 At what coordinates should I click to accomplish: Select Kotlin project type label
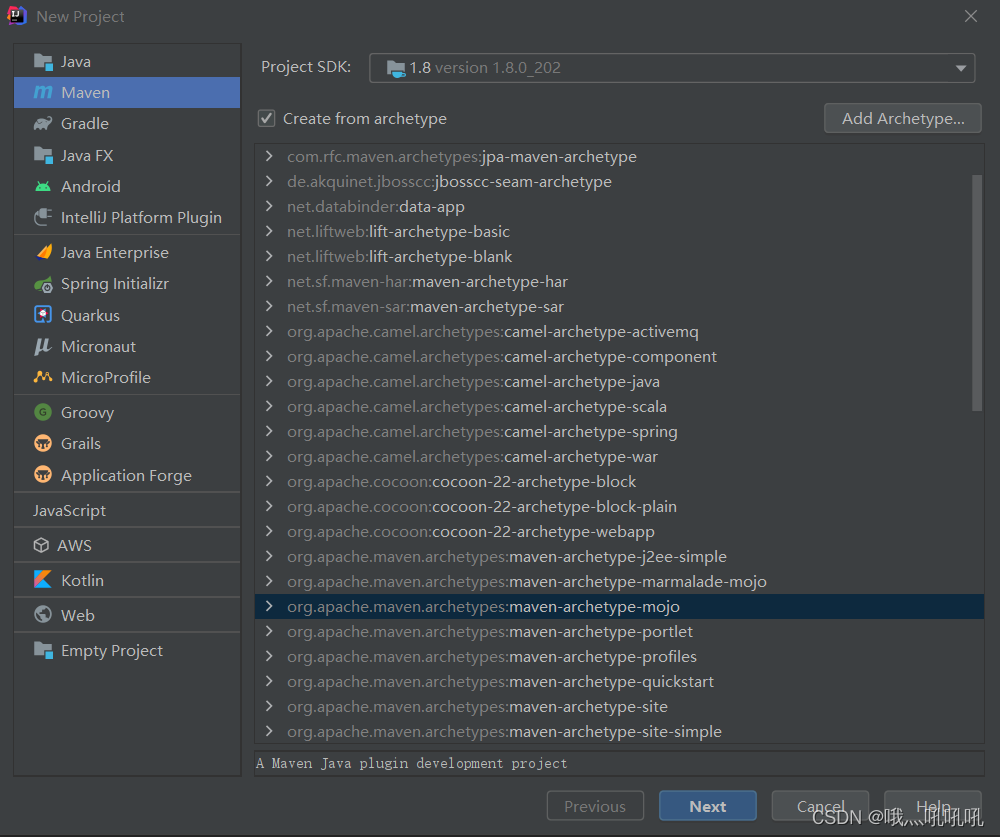[x=82, y=581]
